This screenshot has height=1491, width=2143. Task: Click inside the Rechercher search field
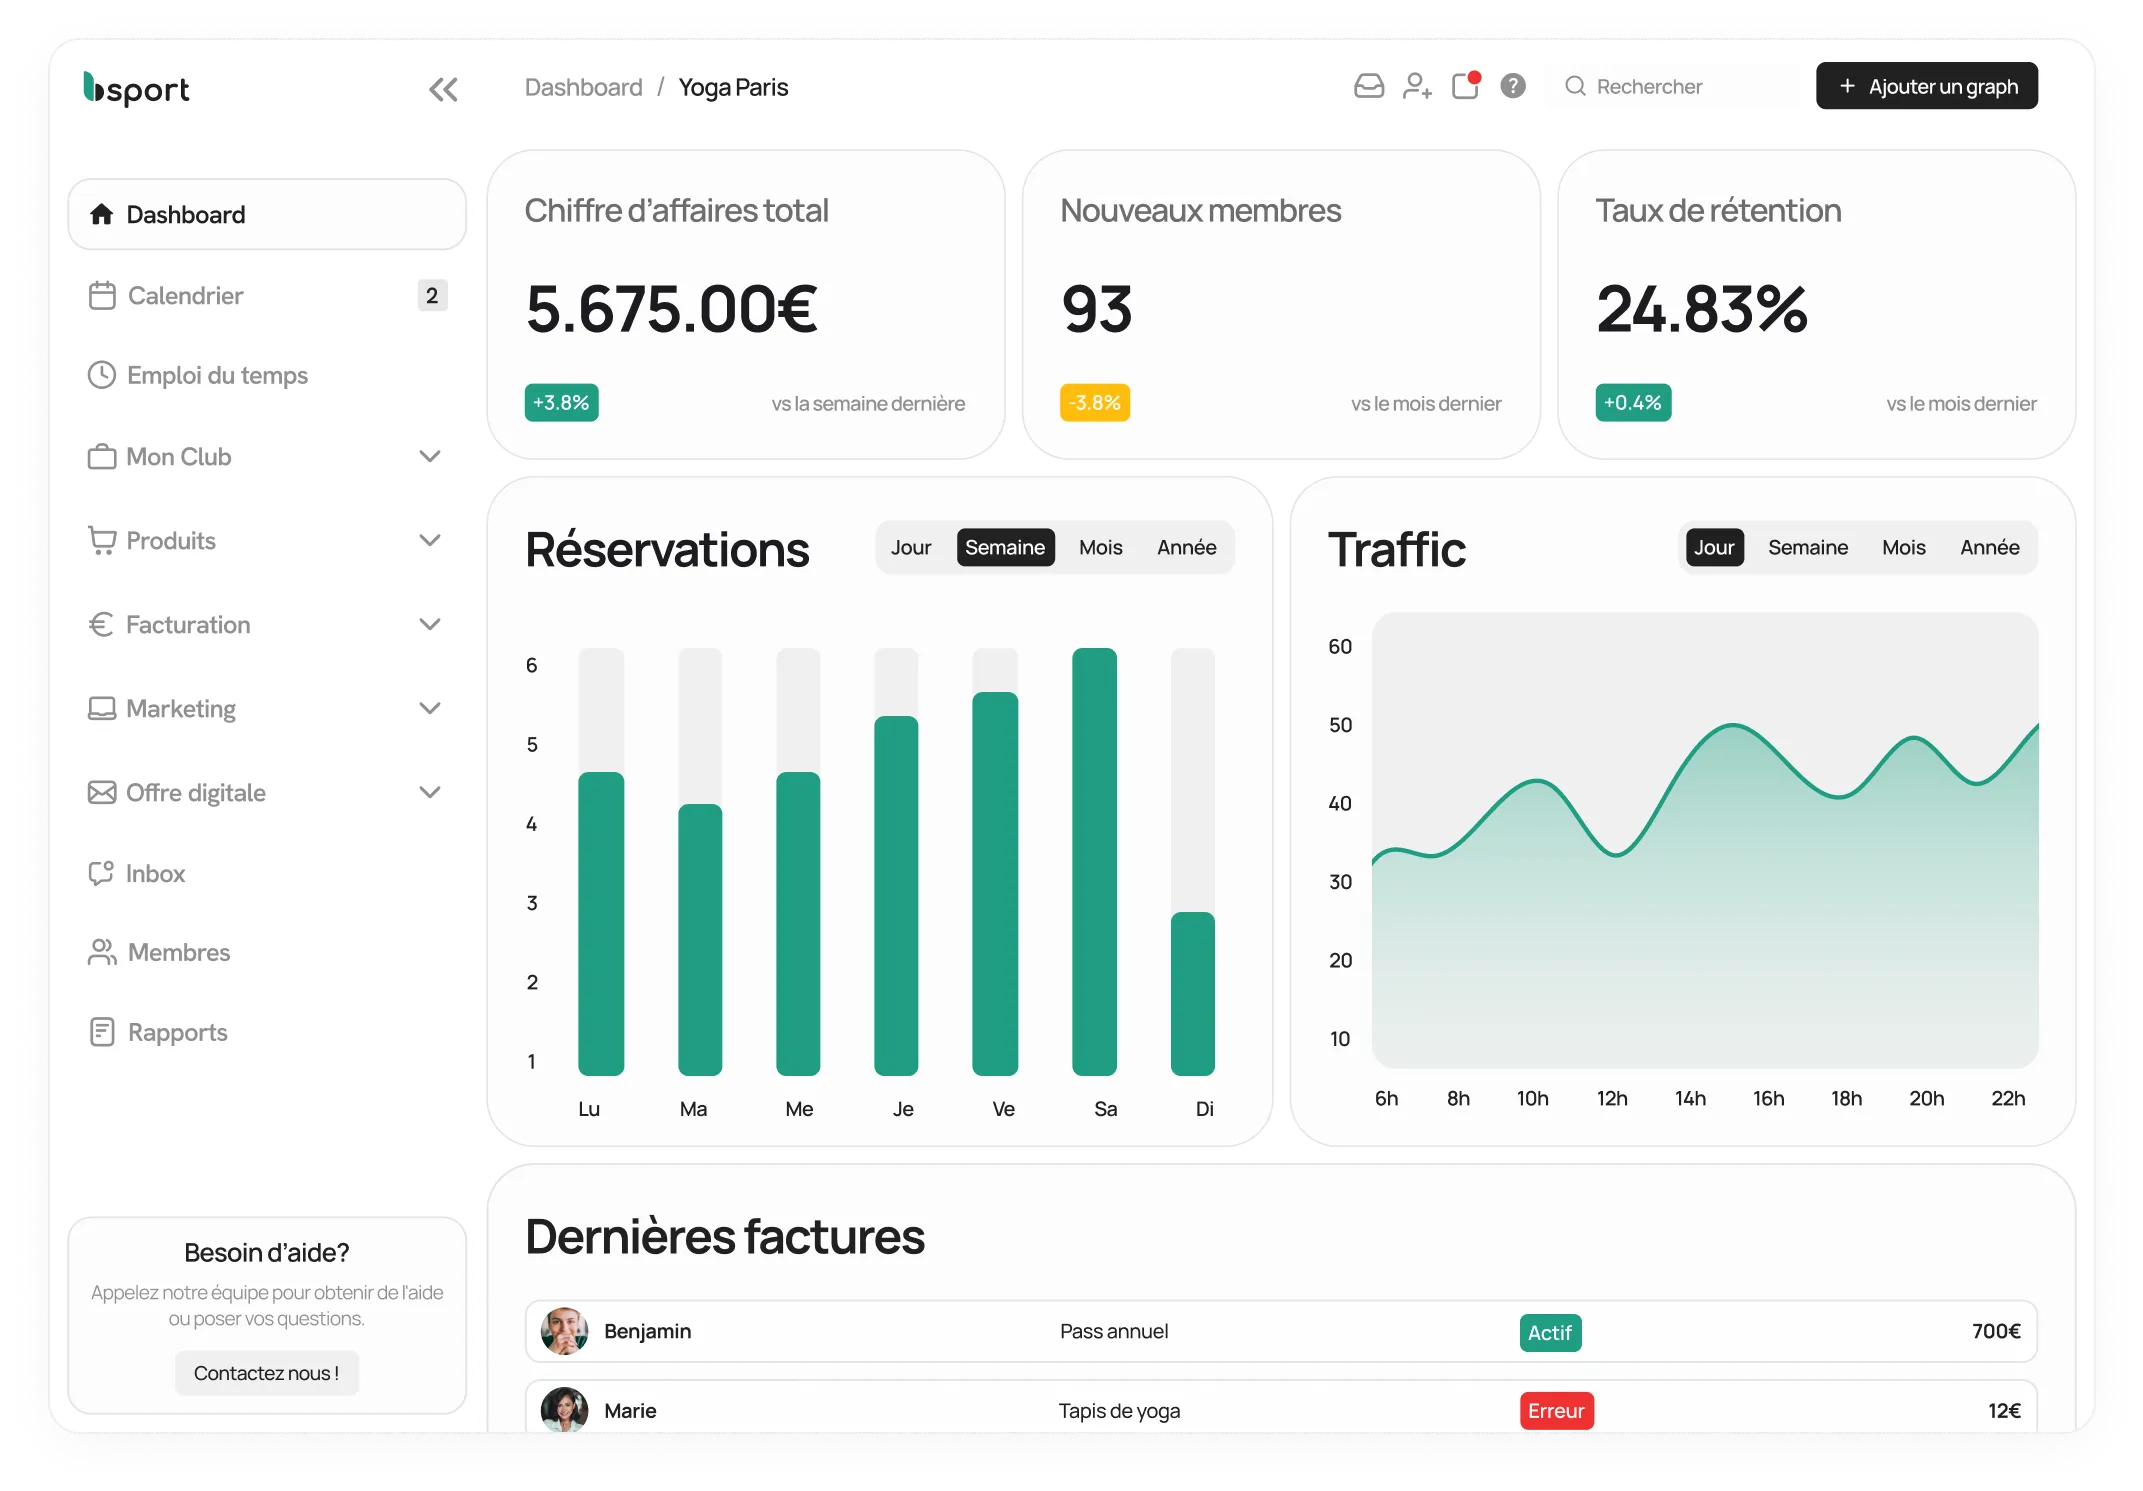1670,86
